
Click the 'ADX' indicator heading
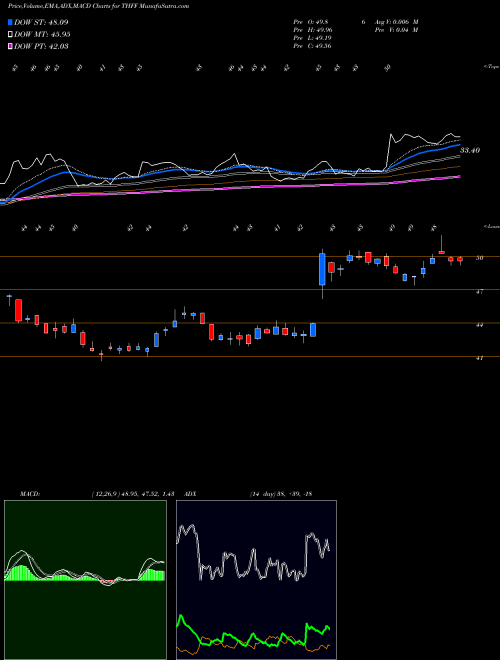[191, 494]
